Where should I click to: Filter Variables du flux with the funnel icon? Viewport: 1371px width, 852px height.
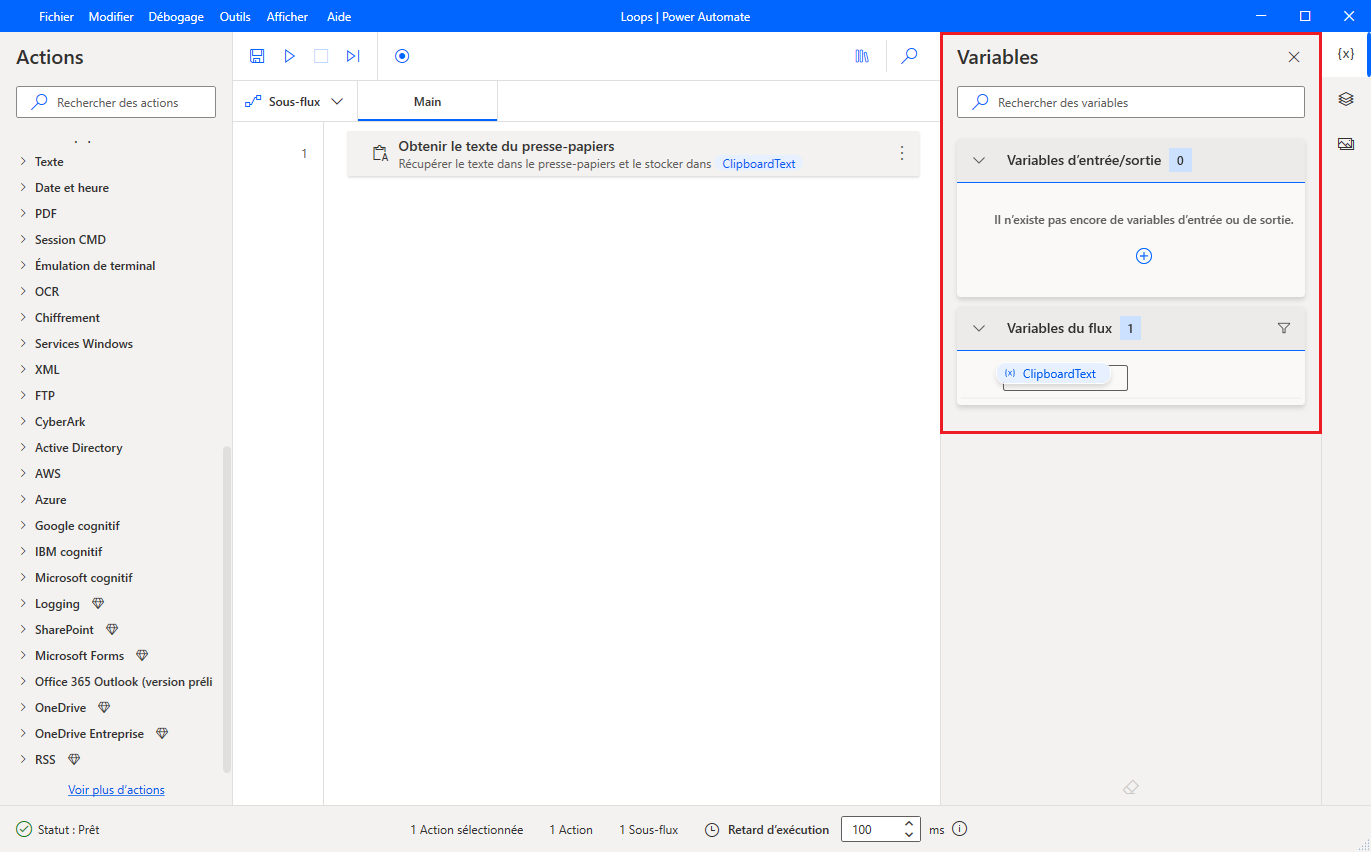1284,327
